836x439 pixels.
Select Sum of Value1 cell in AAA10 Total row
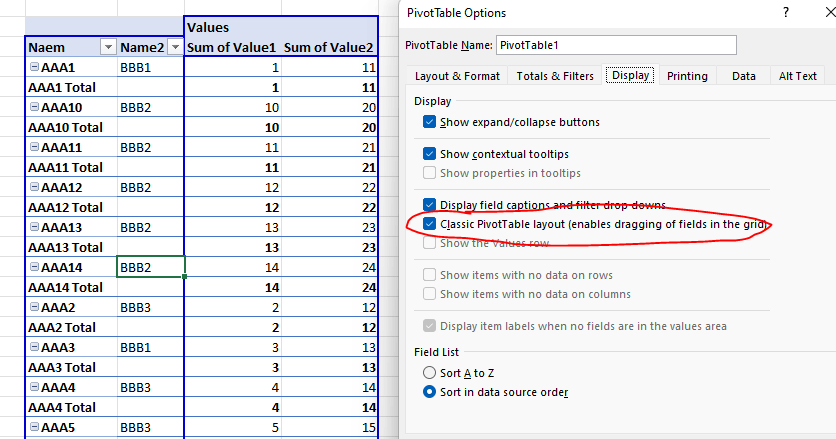coord(233,127)
